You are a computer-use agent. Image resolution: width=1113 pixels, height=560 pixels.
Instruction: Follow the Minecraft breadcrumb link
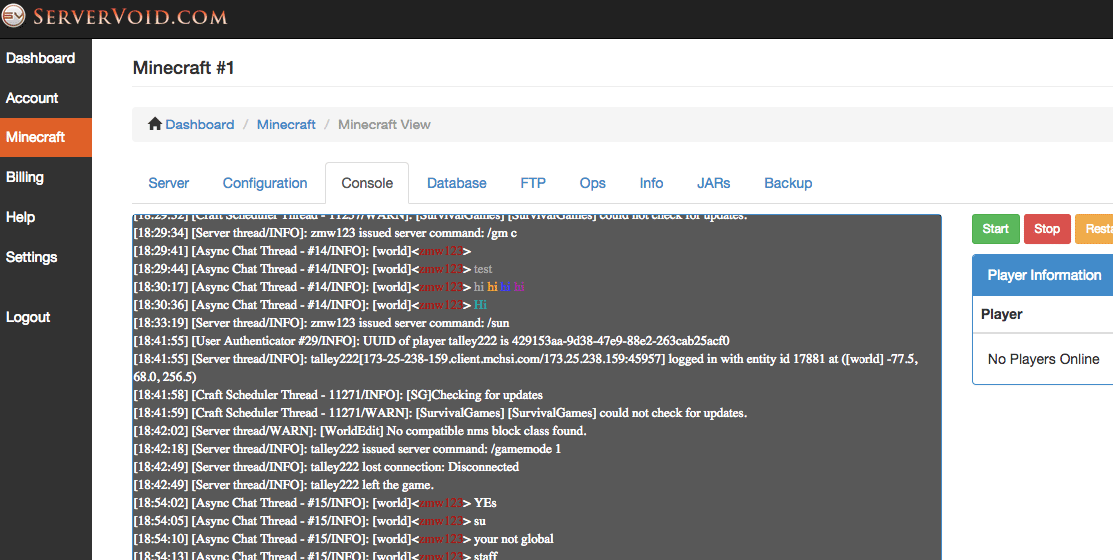pos(286,125)
